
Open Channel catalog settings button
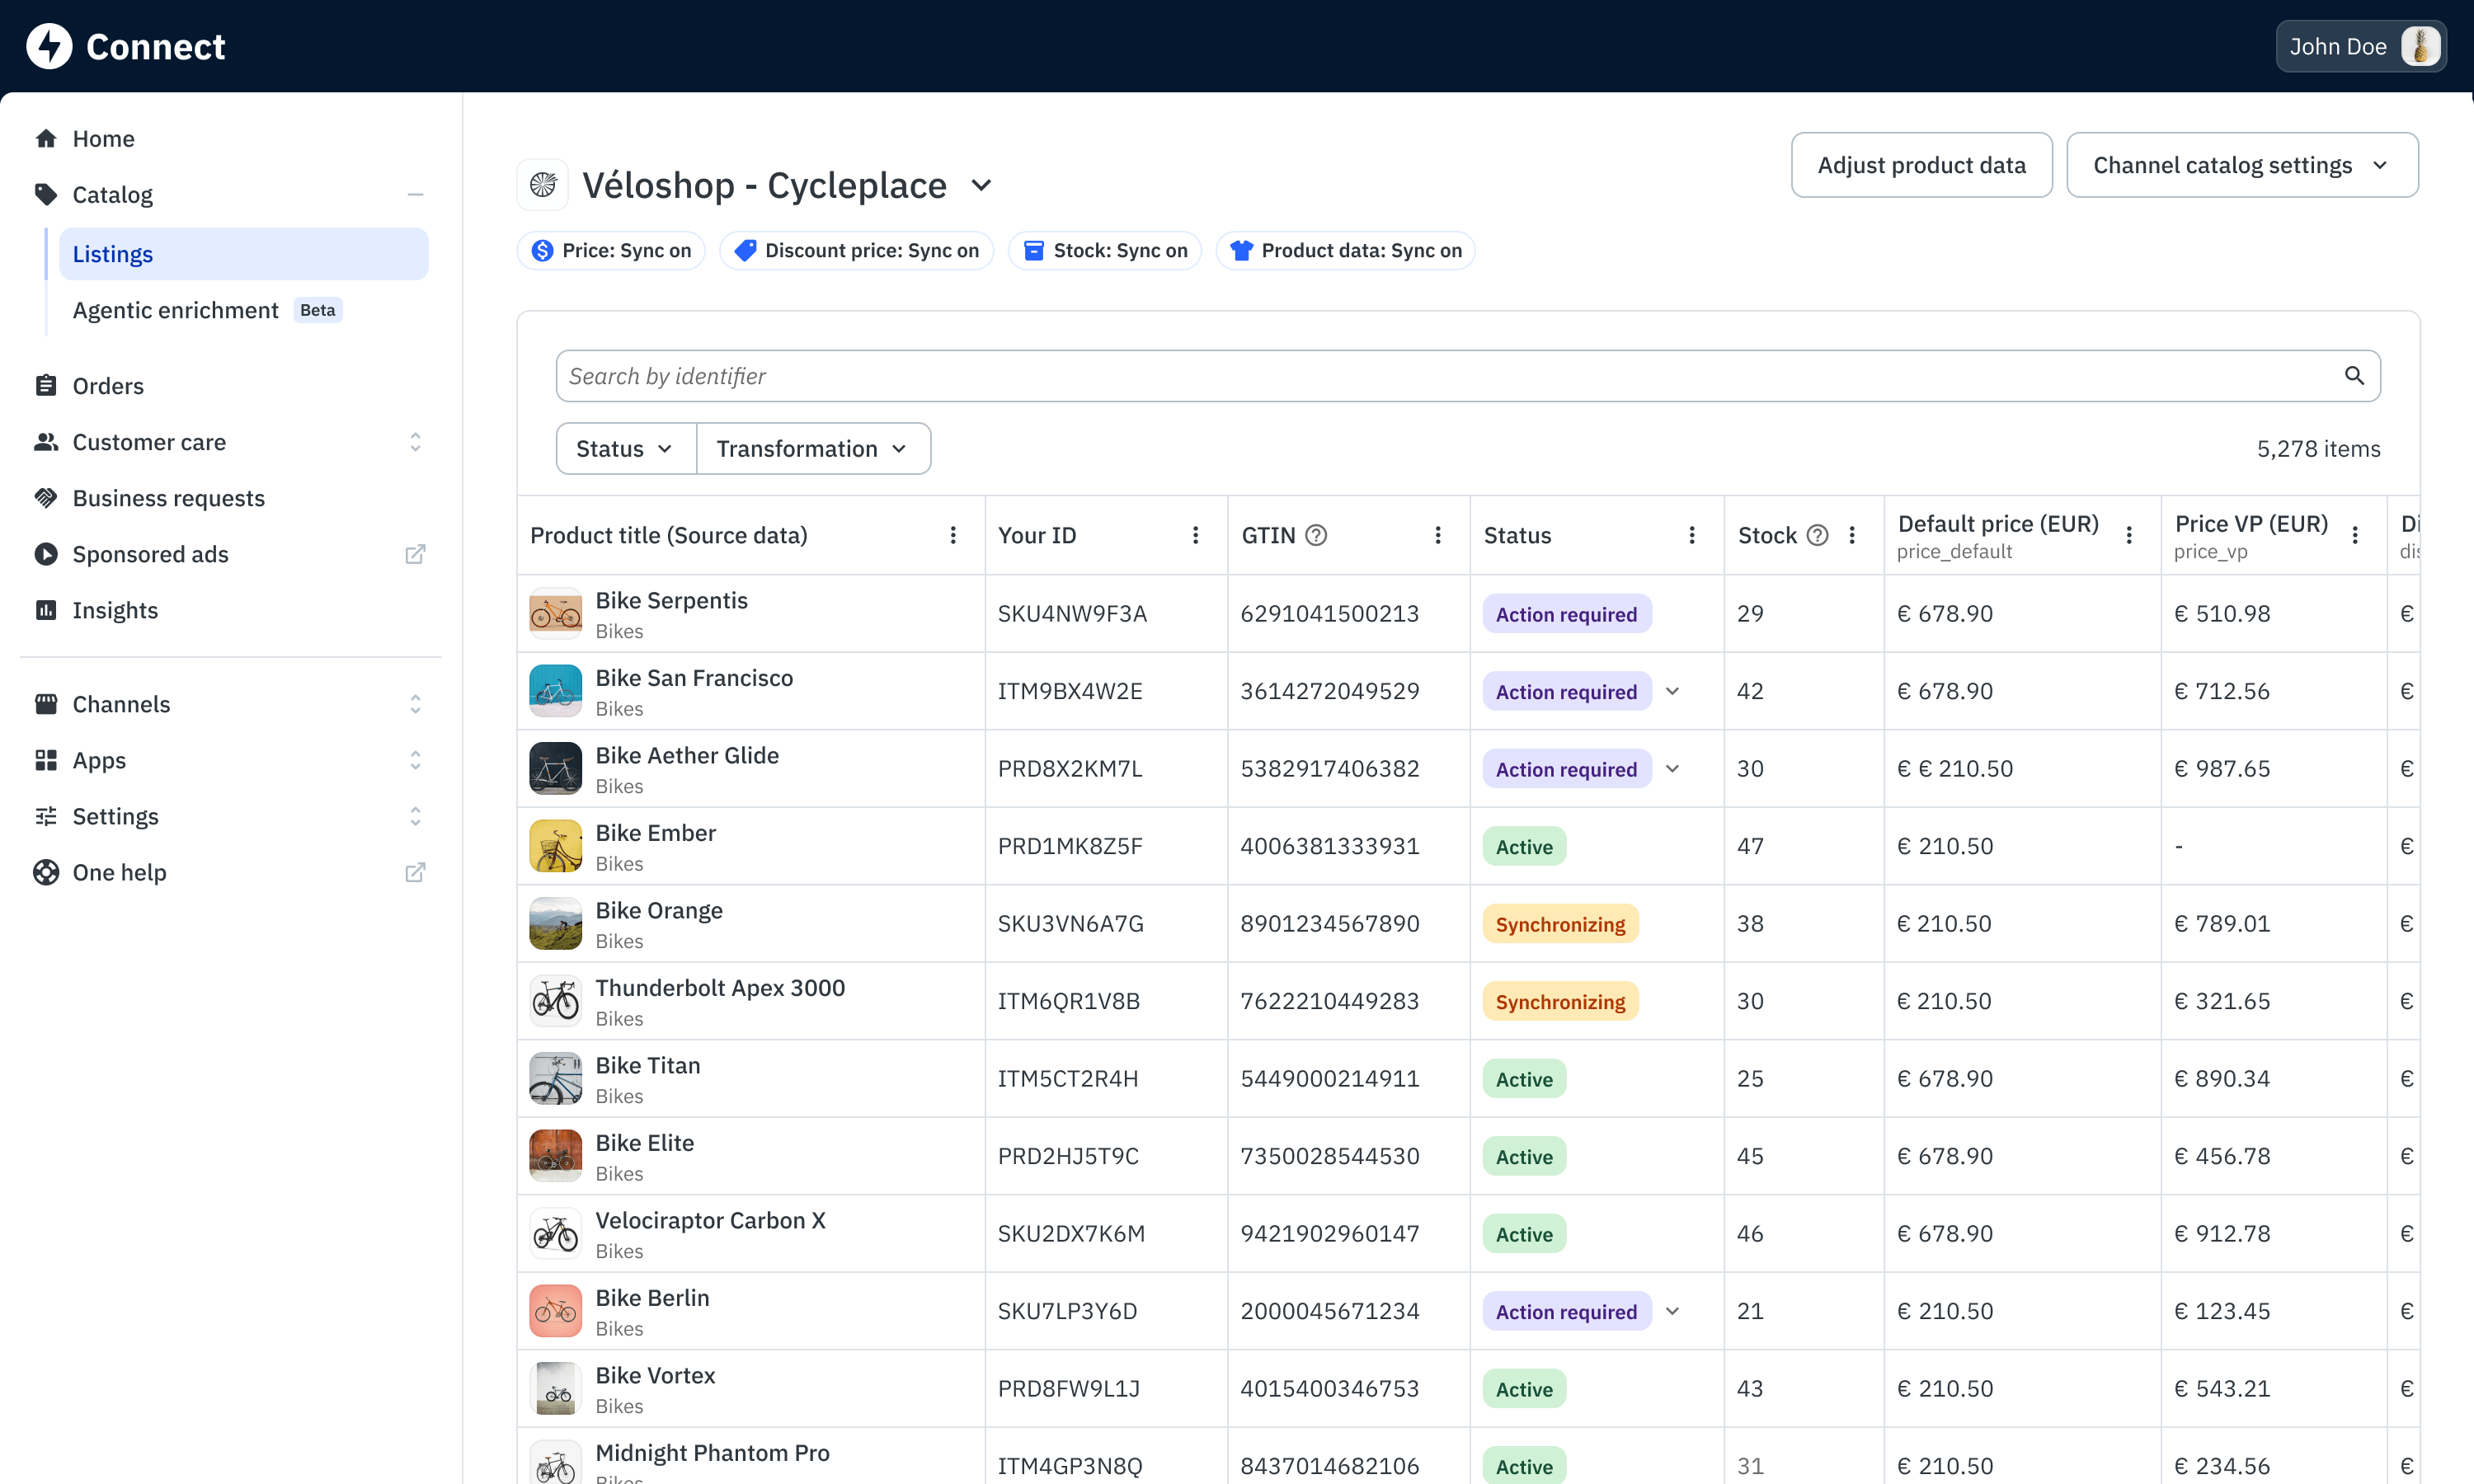click(2242, 165)
